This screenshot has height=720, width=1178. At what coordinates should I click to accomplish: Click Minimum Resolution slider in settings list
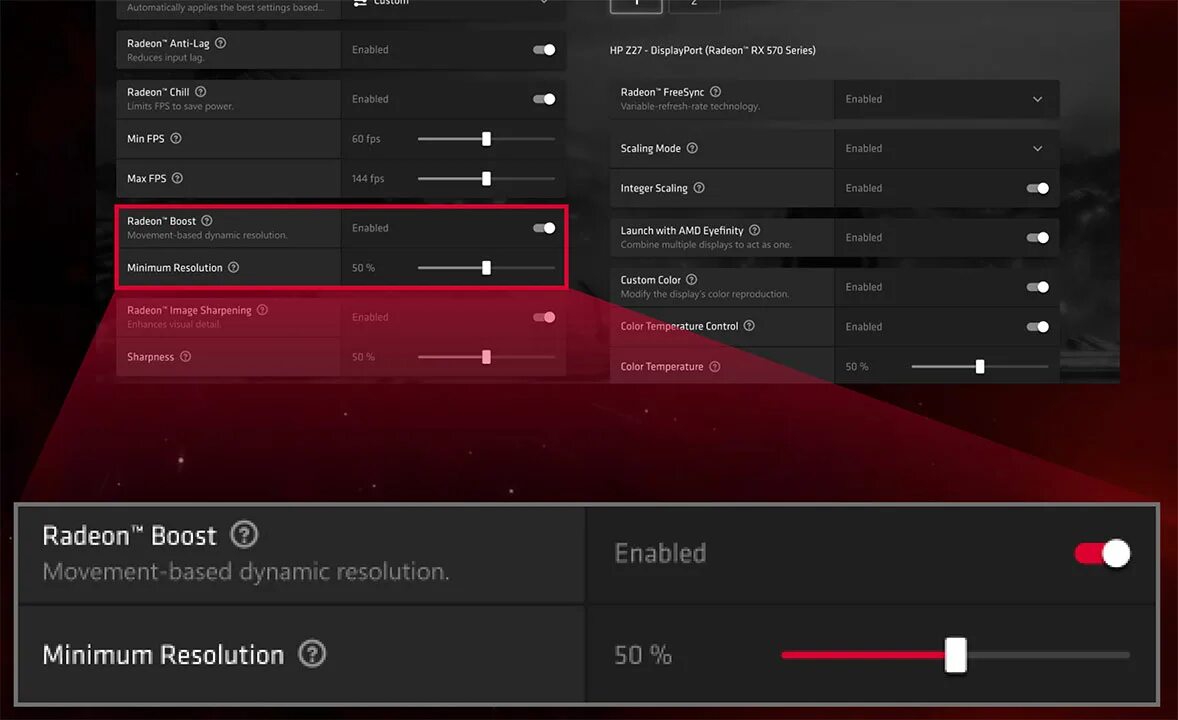pos(486,268)
